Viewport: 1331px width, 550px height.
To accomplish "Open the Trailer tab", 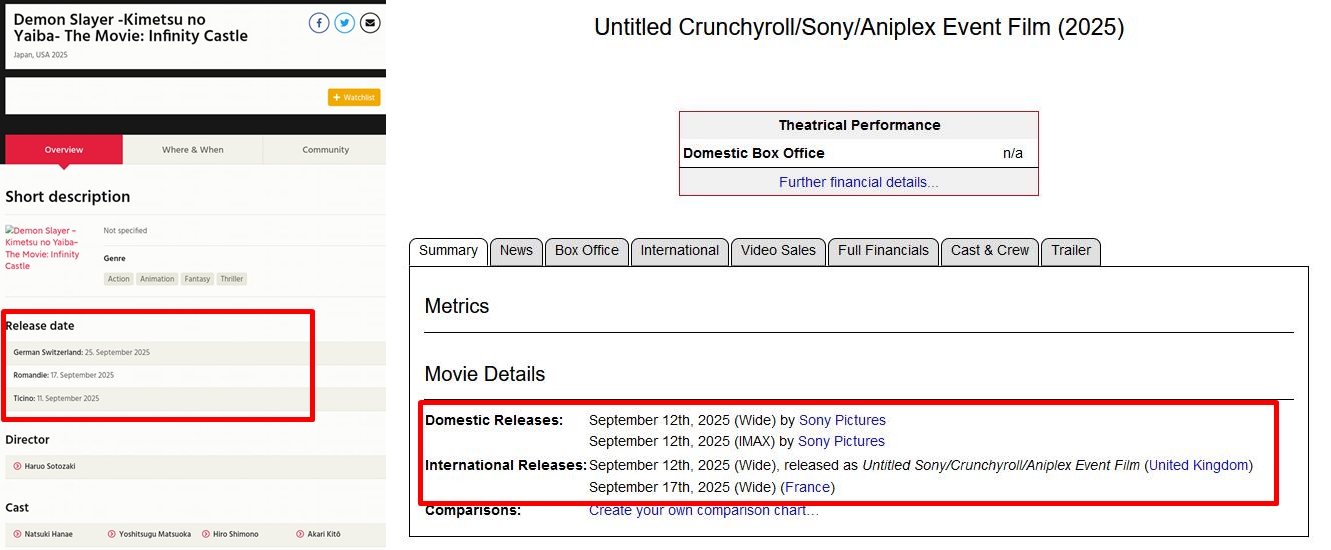I will (x=1071, y=251).
